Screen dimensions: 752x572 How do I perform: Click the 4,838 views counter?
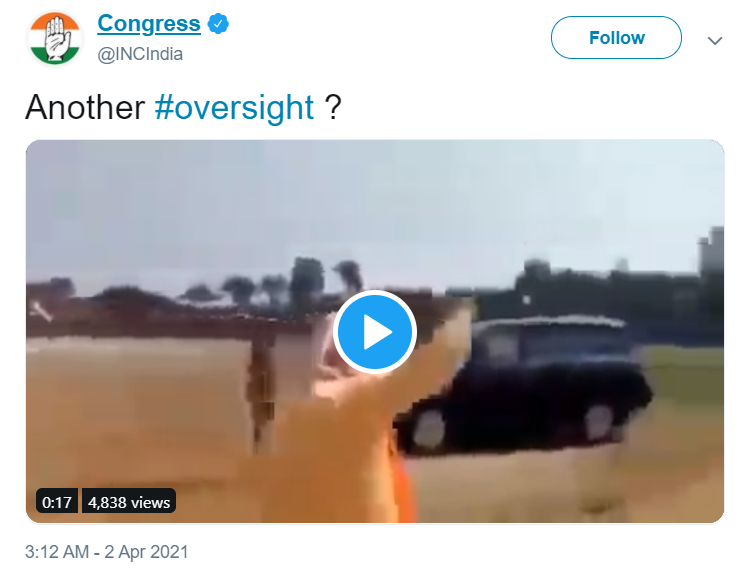pos(129,502)
